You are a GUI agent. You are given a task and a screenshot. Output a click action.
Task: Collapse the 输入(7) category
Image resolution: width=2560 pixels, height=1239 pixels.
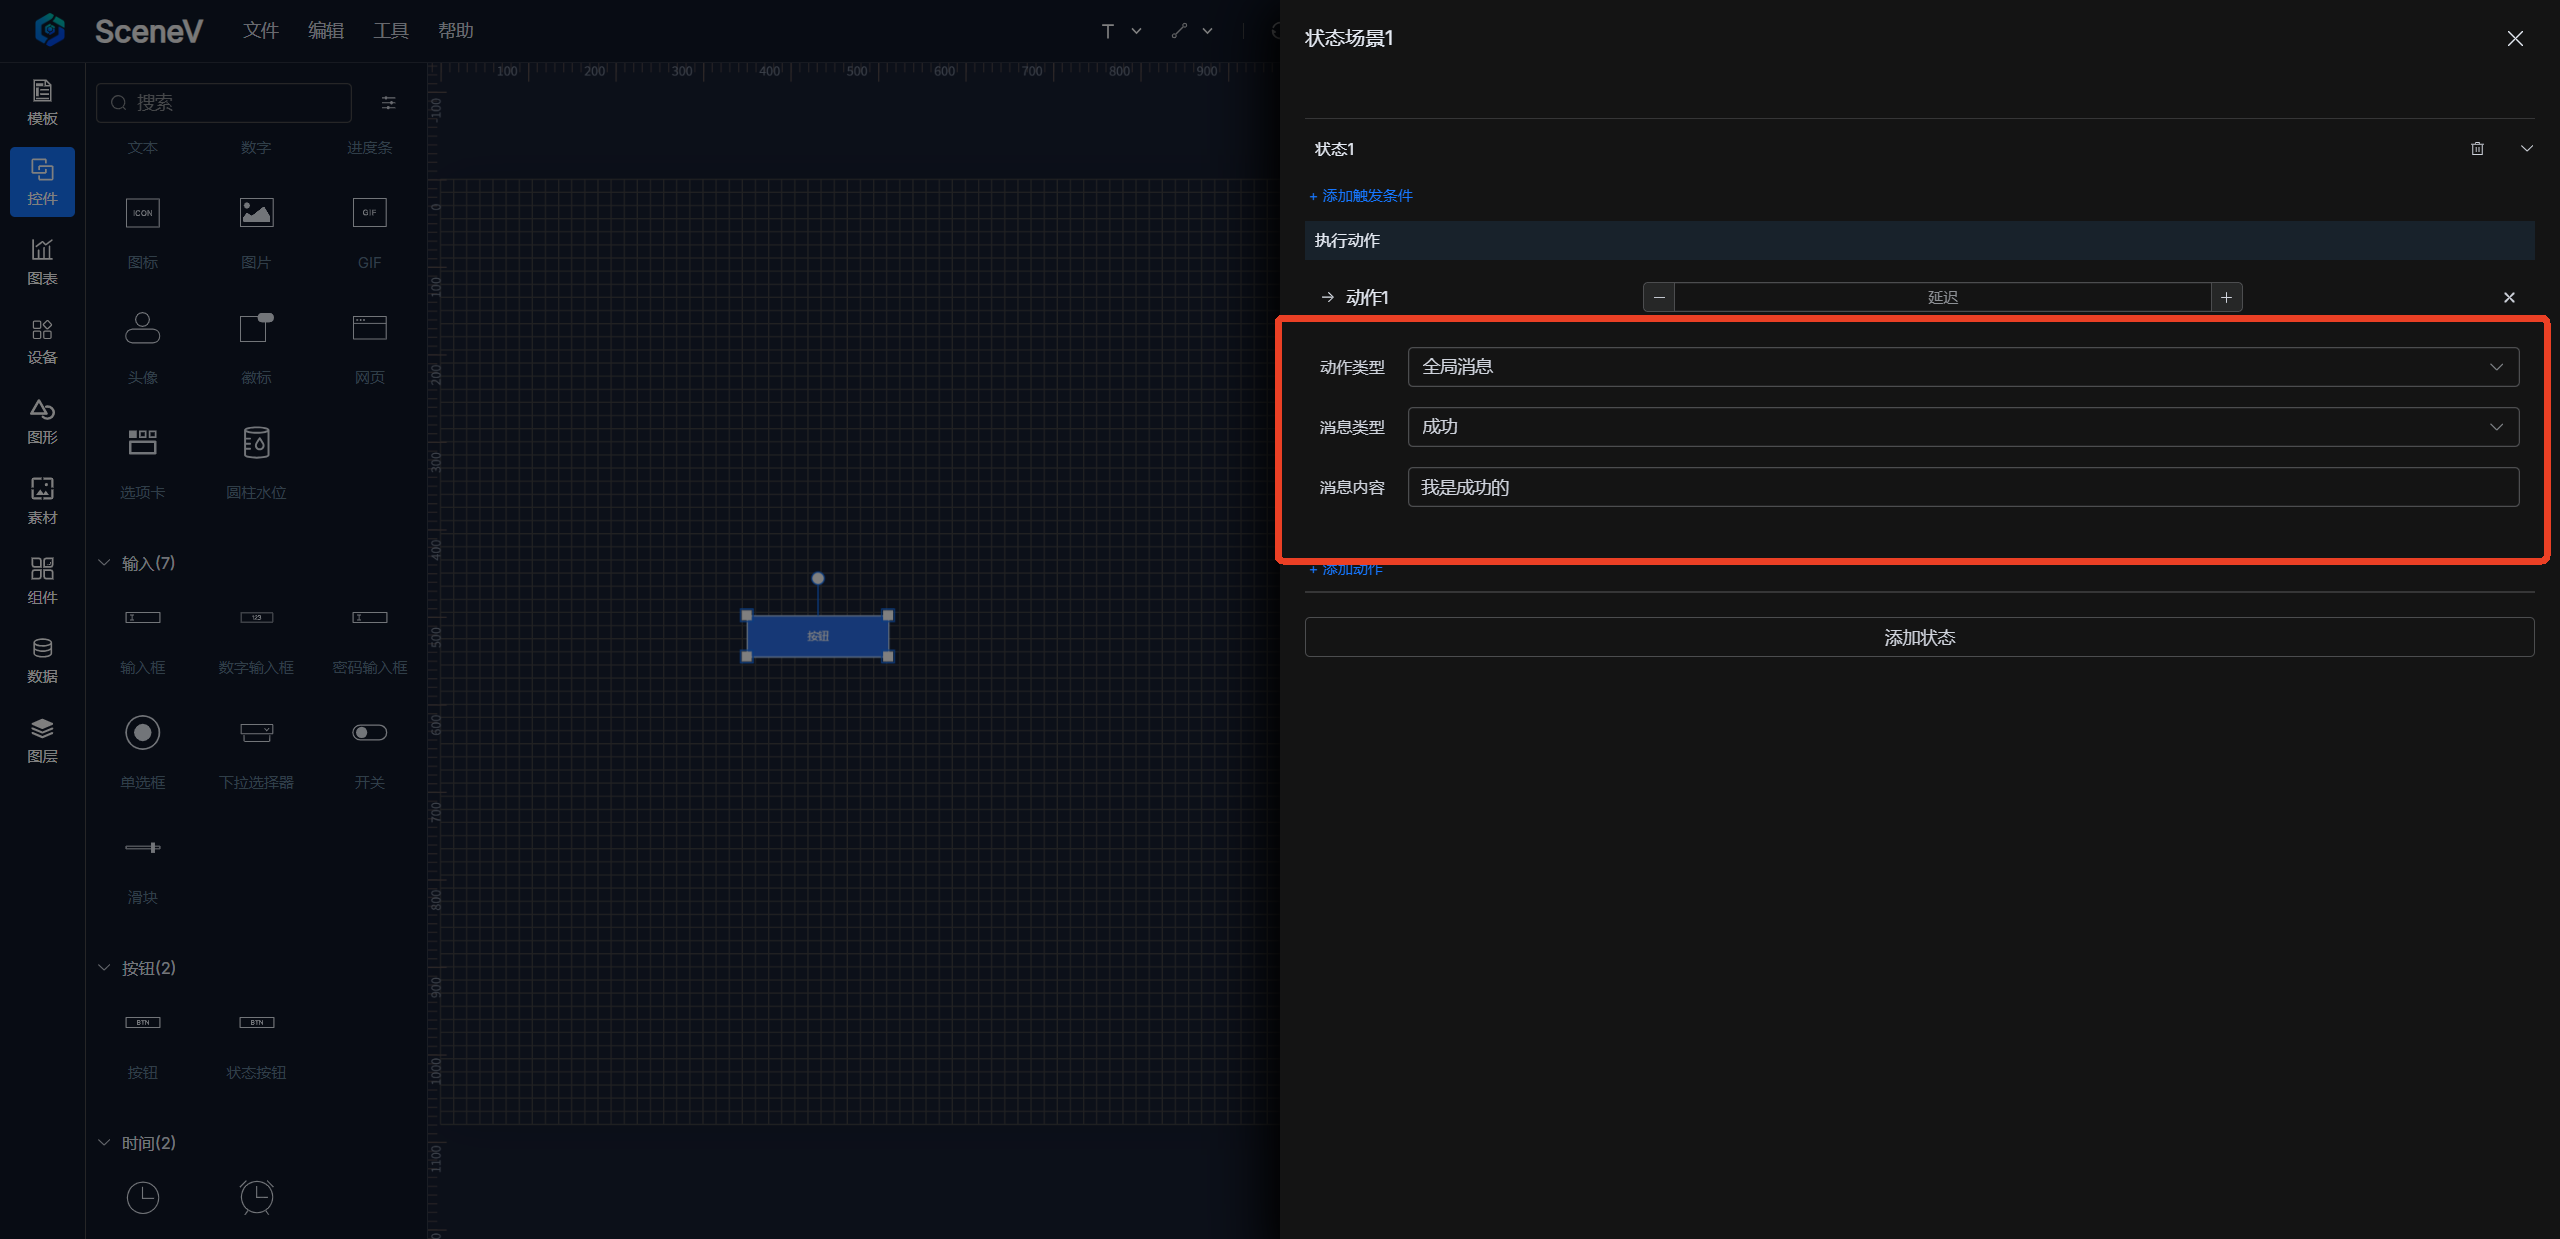click(104, 563)
